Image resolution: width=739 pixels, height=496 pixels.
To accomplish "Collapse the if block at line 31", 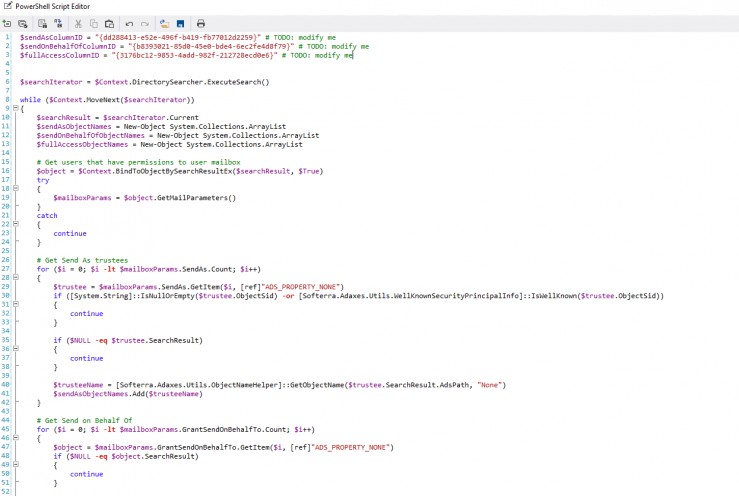I will pos(16,304).
